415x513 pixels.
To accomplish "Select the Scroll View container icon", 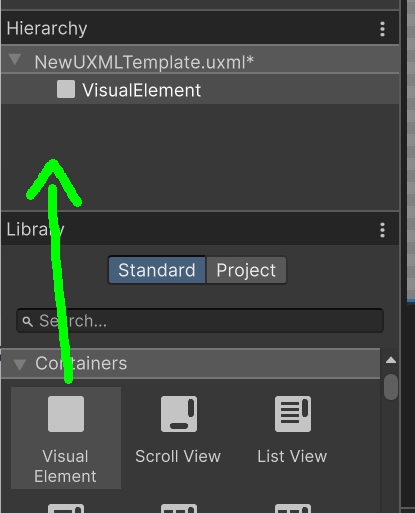I will tap(179, 414).
